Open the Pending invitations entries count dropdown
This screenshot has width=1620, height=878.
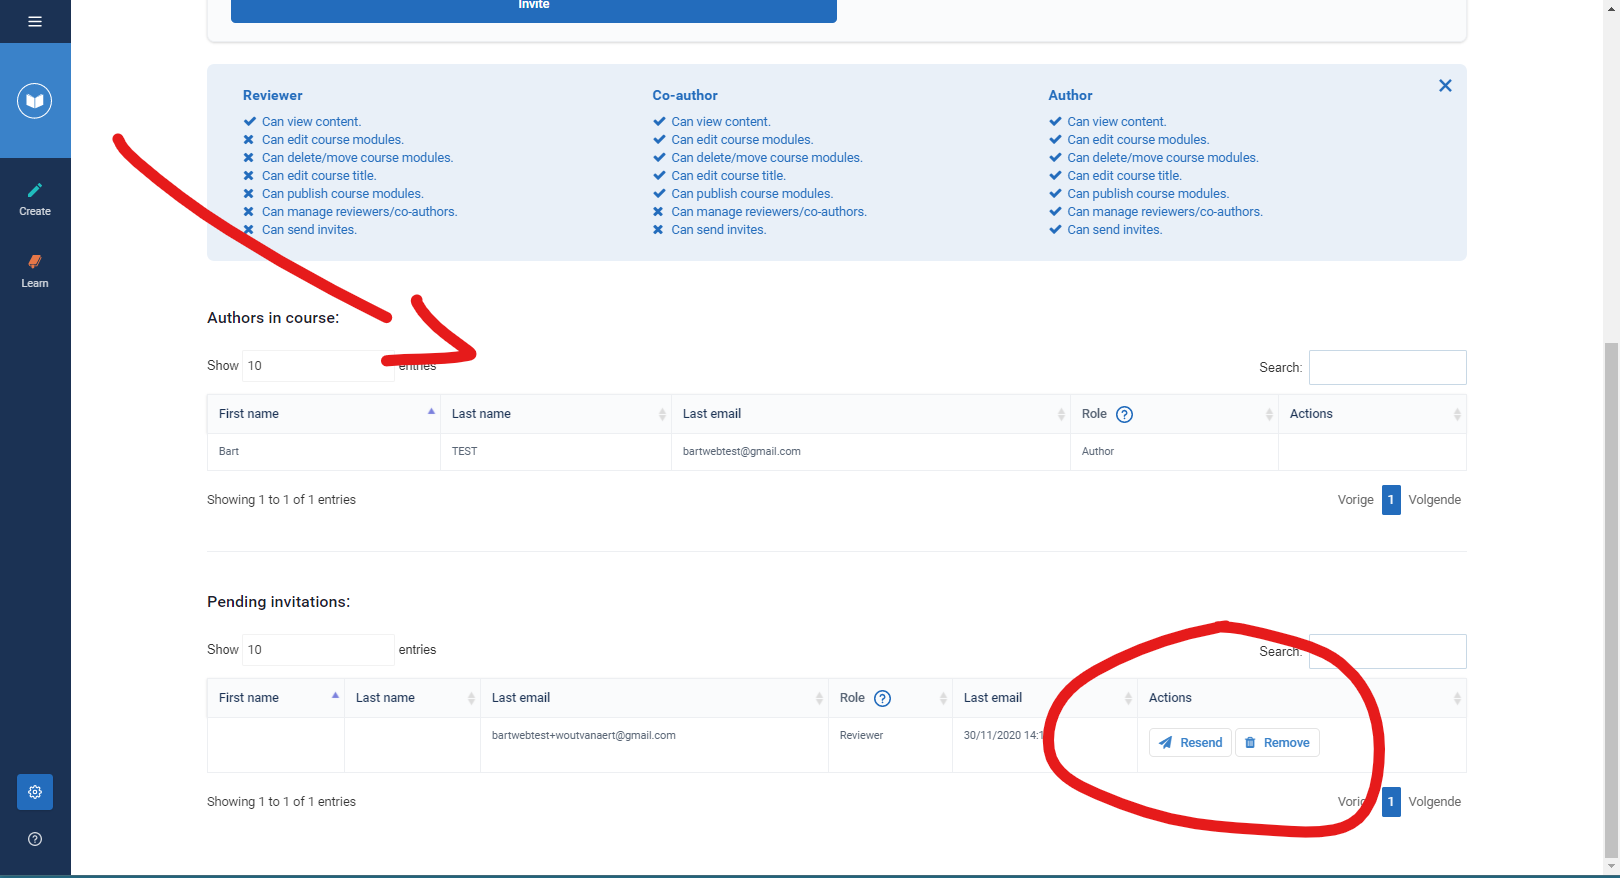(x=318, y=650)
